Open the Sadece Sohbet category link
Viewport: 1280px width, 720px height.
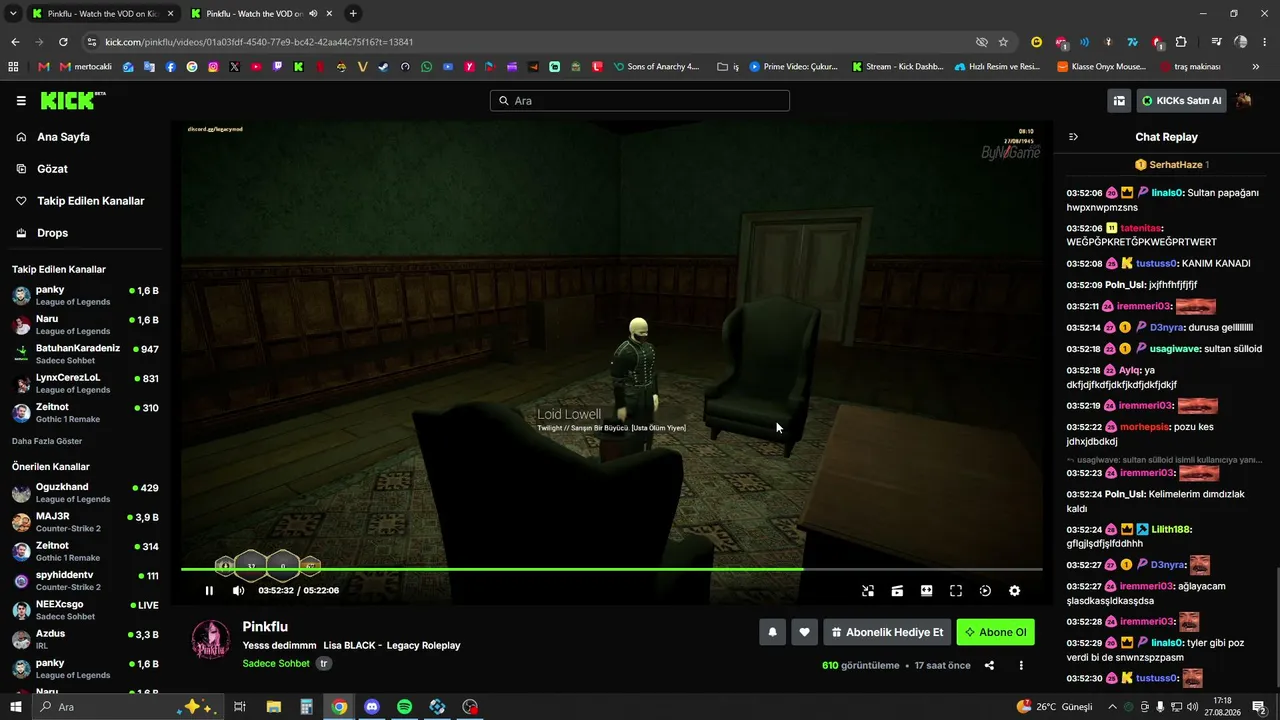276,663
